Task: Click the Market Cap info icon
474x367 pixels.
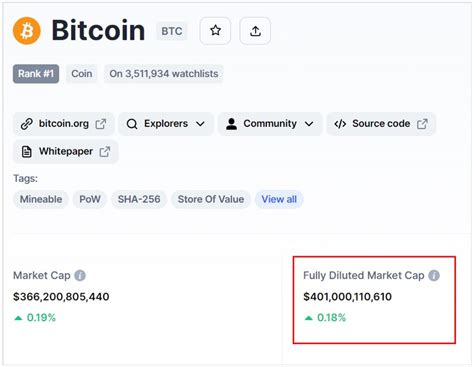Action: pyautogui.click(x=80, y=276)
